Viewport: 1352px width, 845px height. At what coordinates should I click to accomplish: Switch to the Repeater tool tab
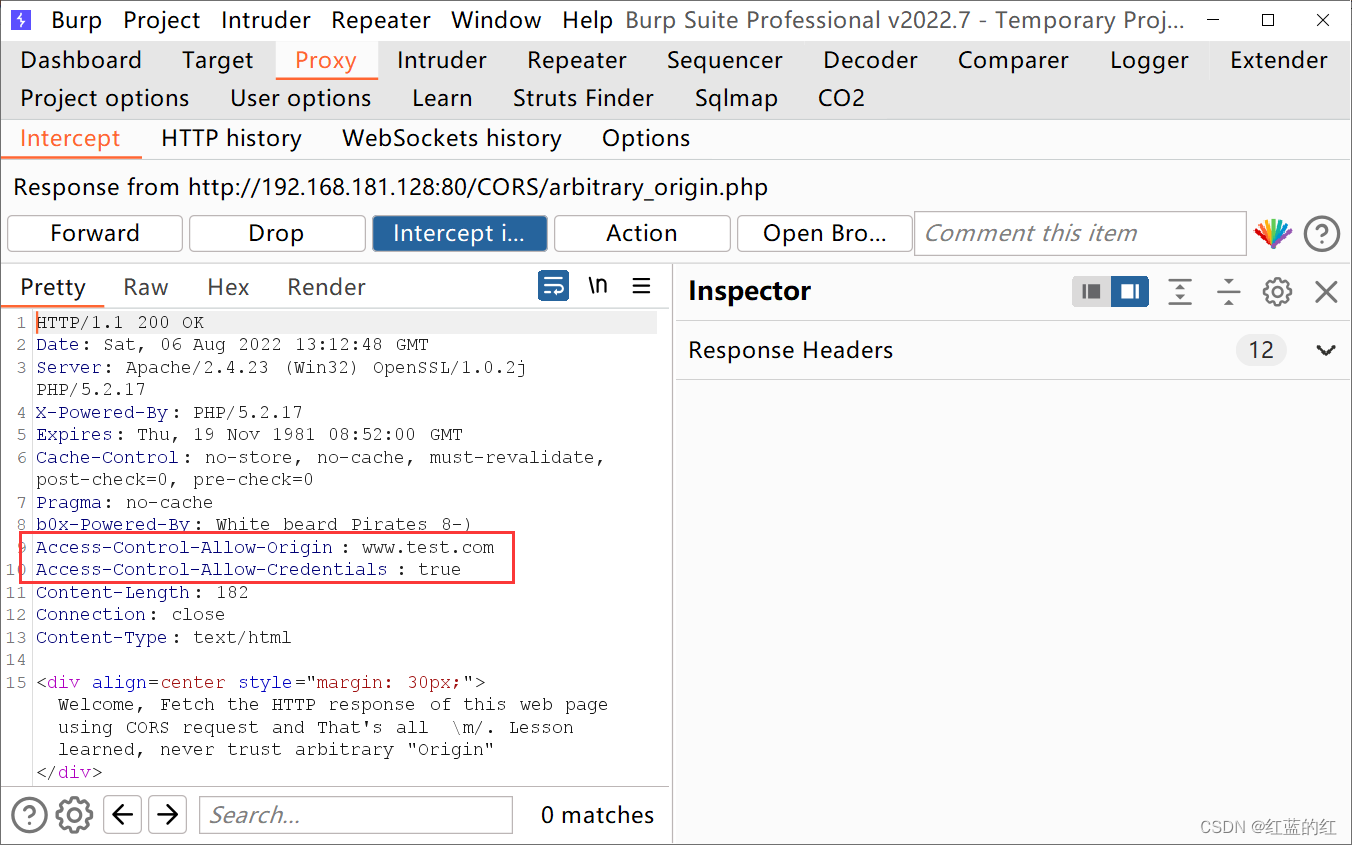coord(577,60)
